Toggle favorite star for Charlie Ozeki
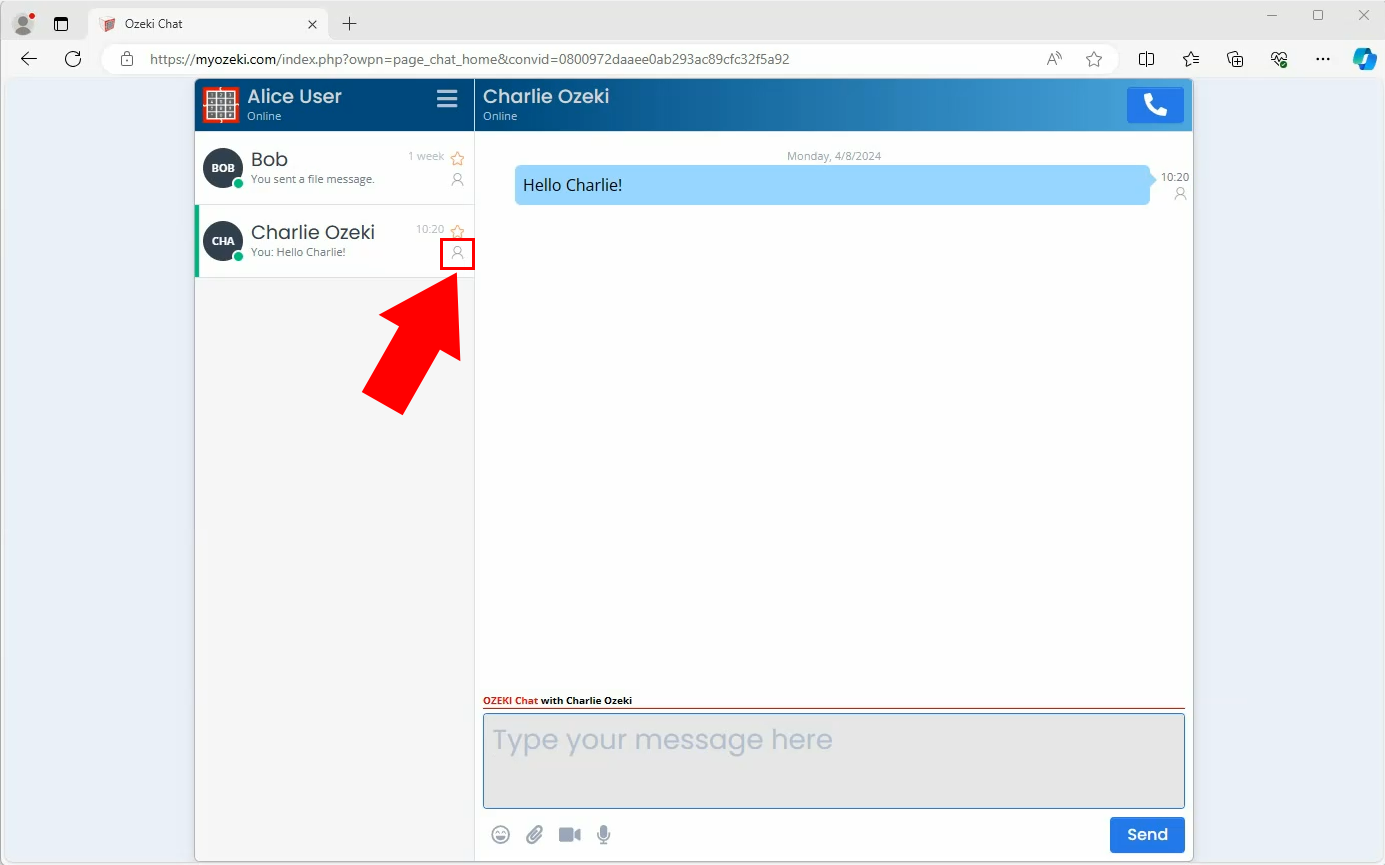The height and width of the screenshot is (865, 1385). click(x=457, y=231)
